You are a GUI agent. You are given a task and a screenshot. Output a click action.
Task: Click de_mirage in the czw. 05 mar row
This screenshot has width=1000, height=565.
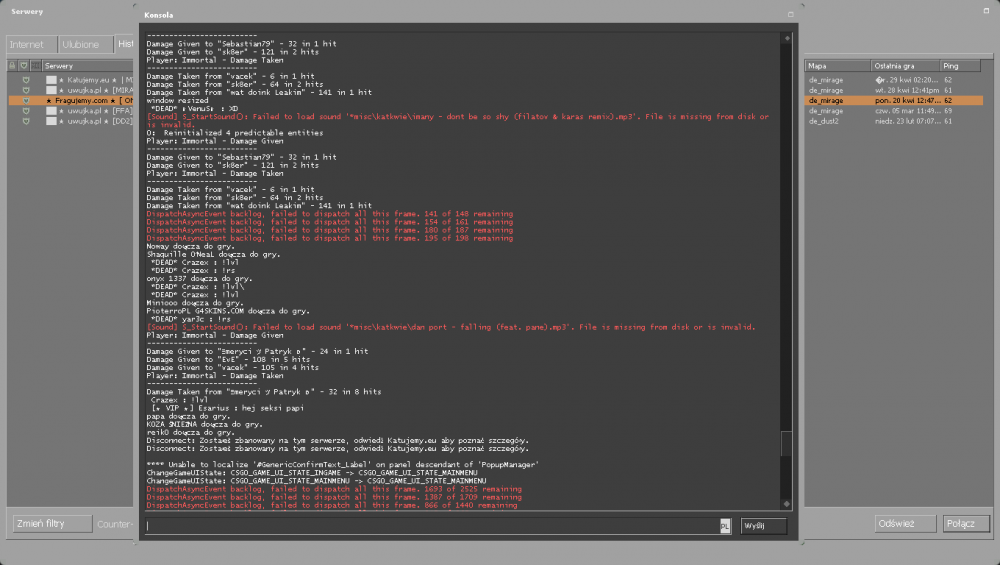point(826,111)
